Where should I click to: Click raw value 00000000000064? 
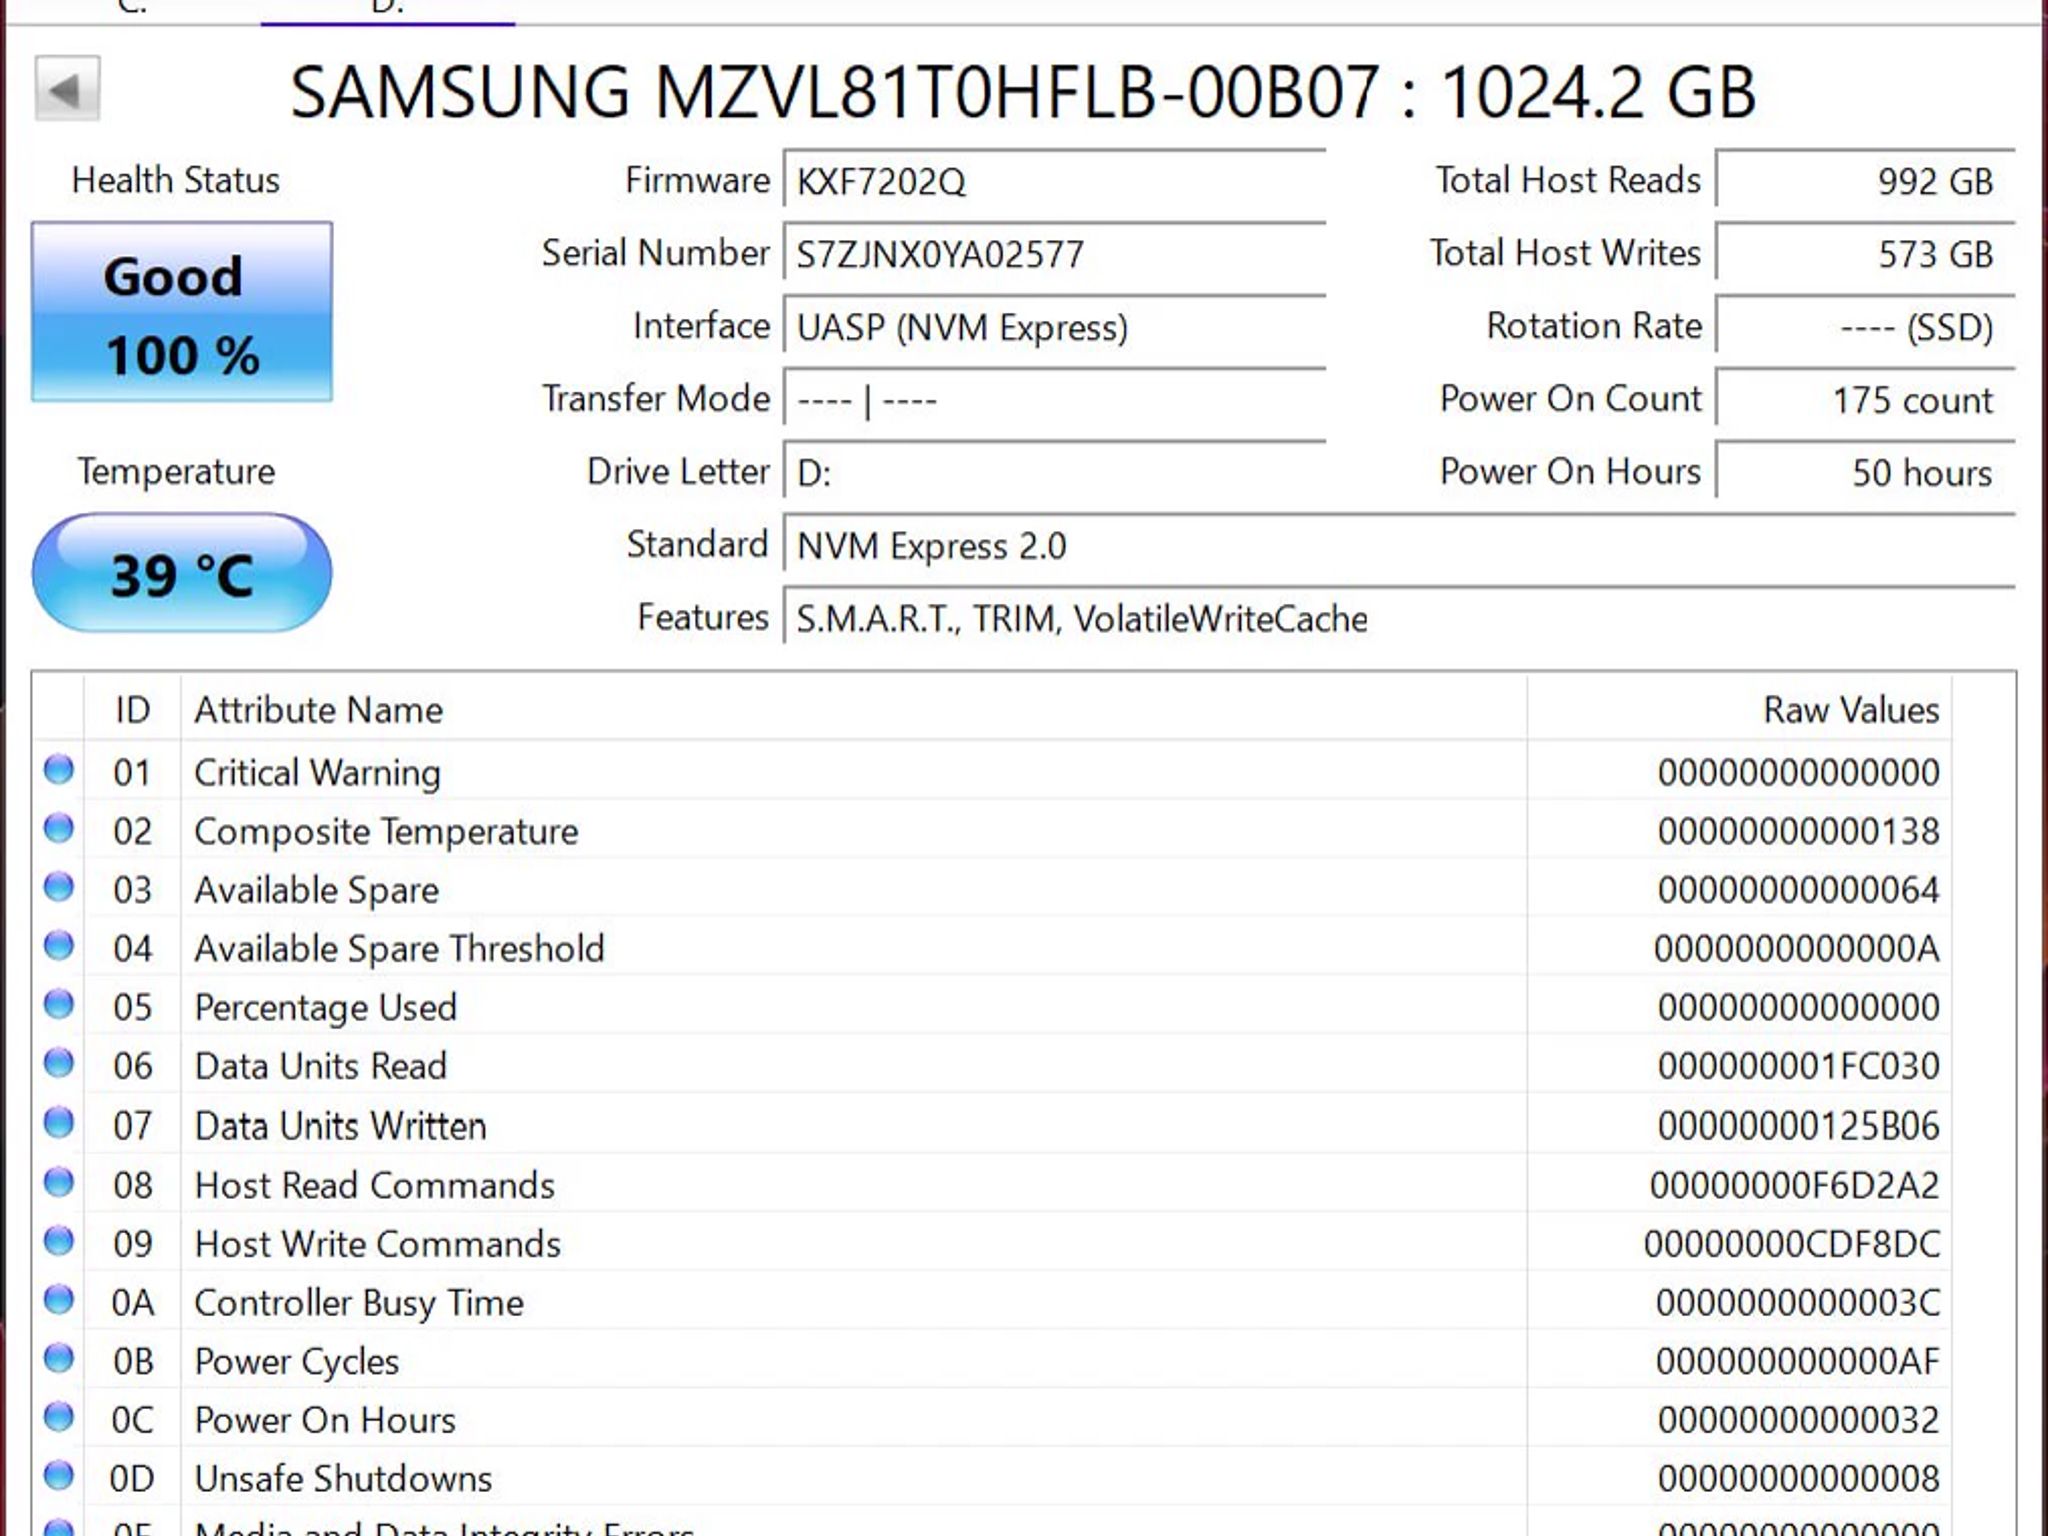point(1798,890)
